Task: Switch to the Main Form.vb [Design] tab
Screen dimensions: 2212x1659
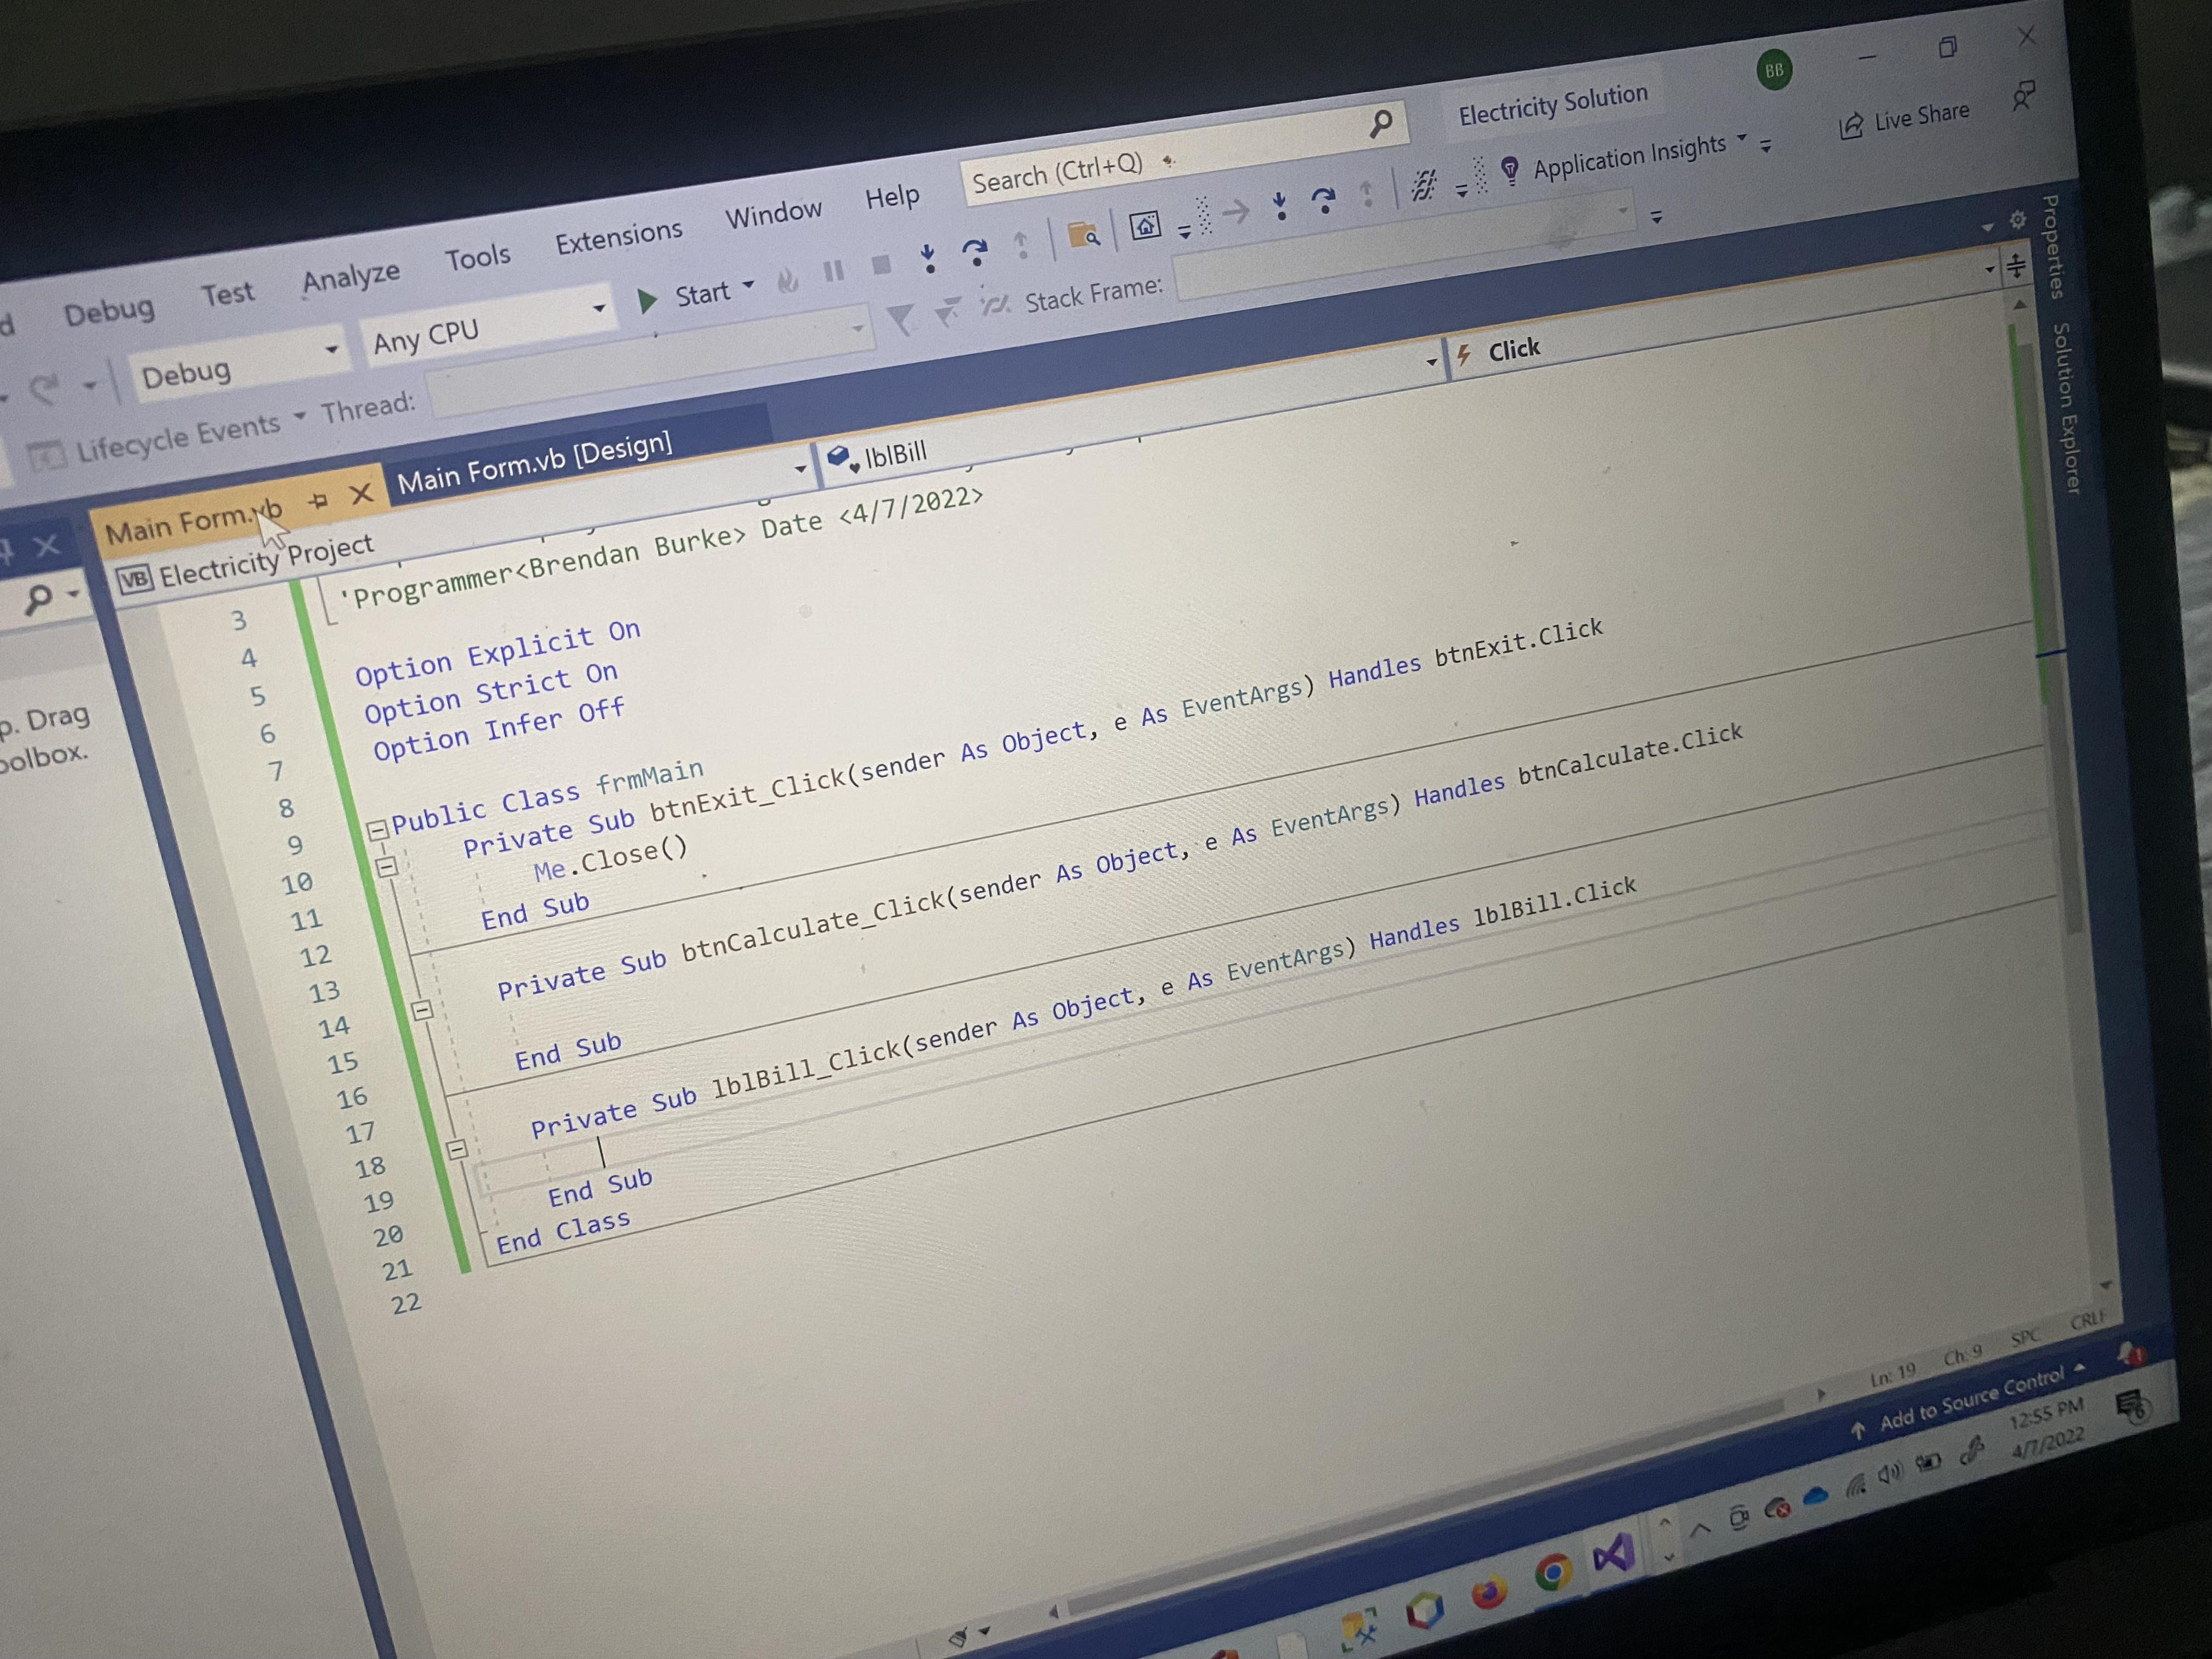Action: [535, 463]
